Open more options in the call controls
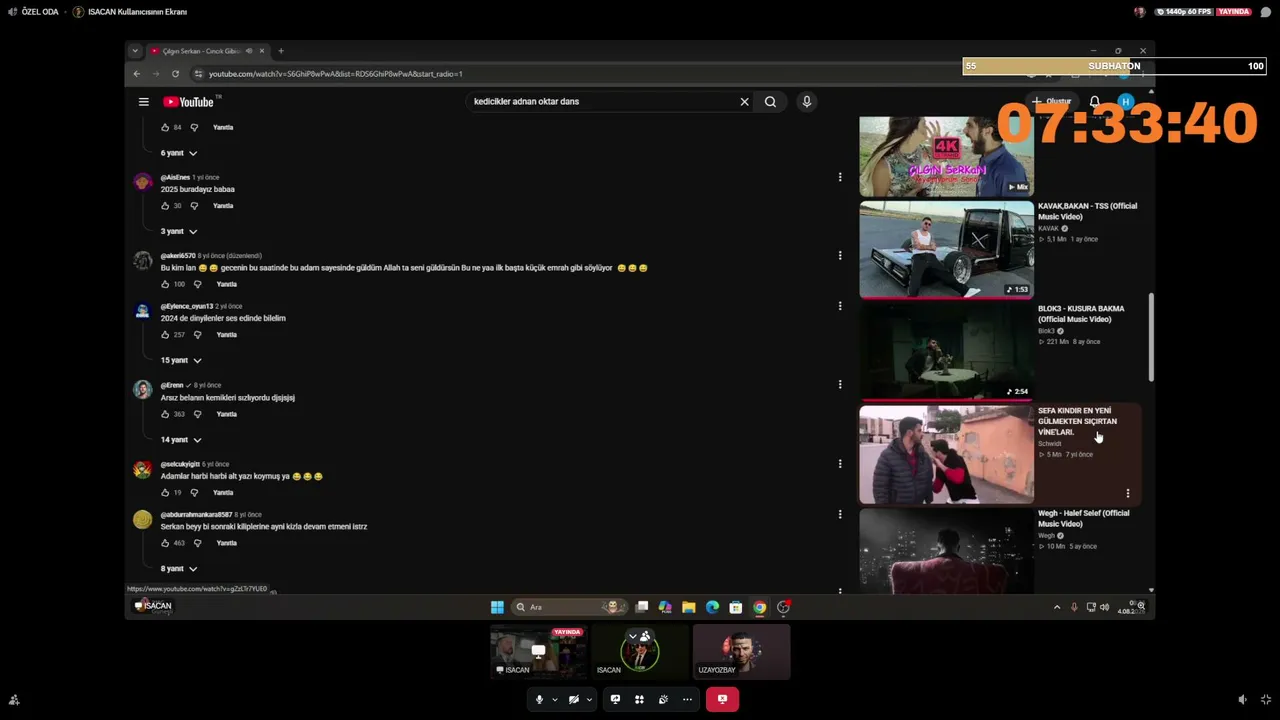The height and width of the screenshot is (720, 1280). pyautogui.click(x=687, y=700)
